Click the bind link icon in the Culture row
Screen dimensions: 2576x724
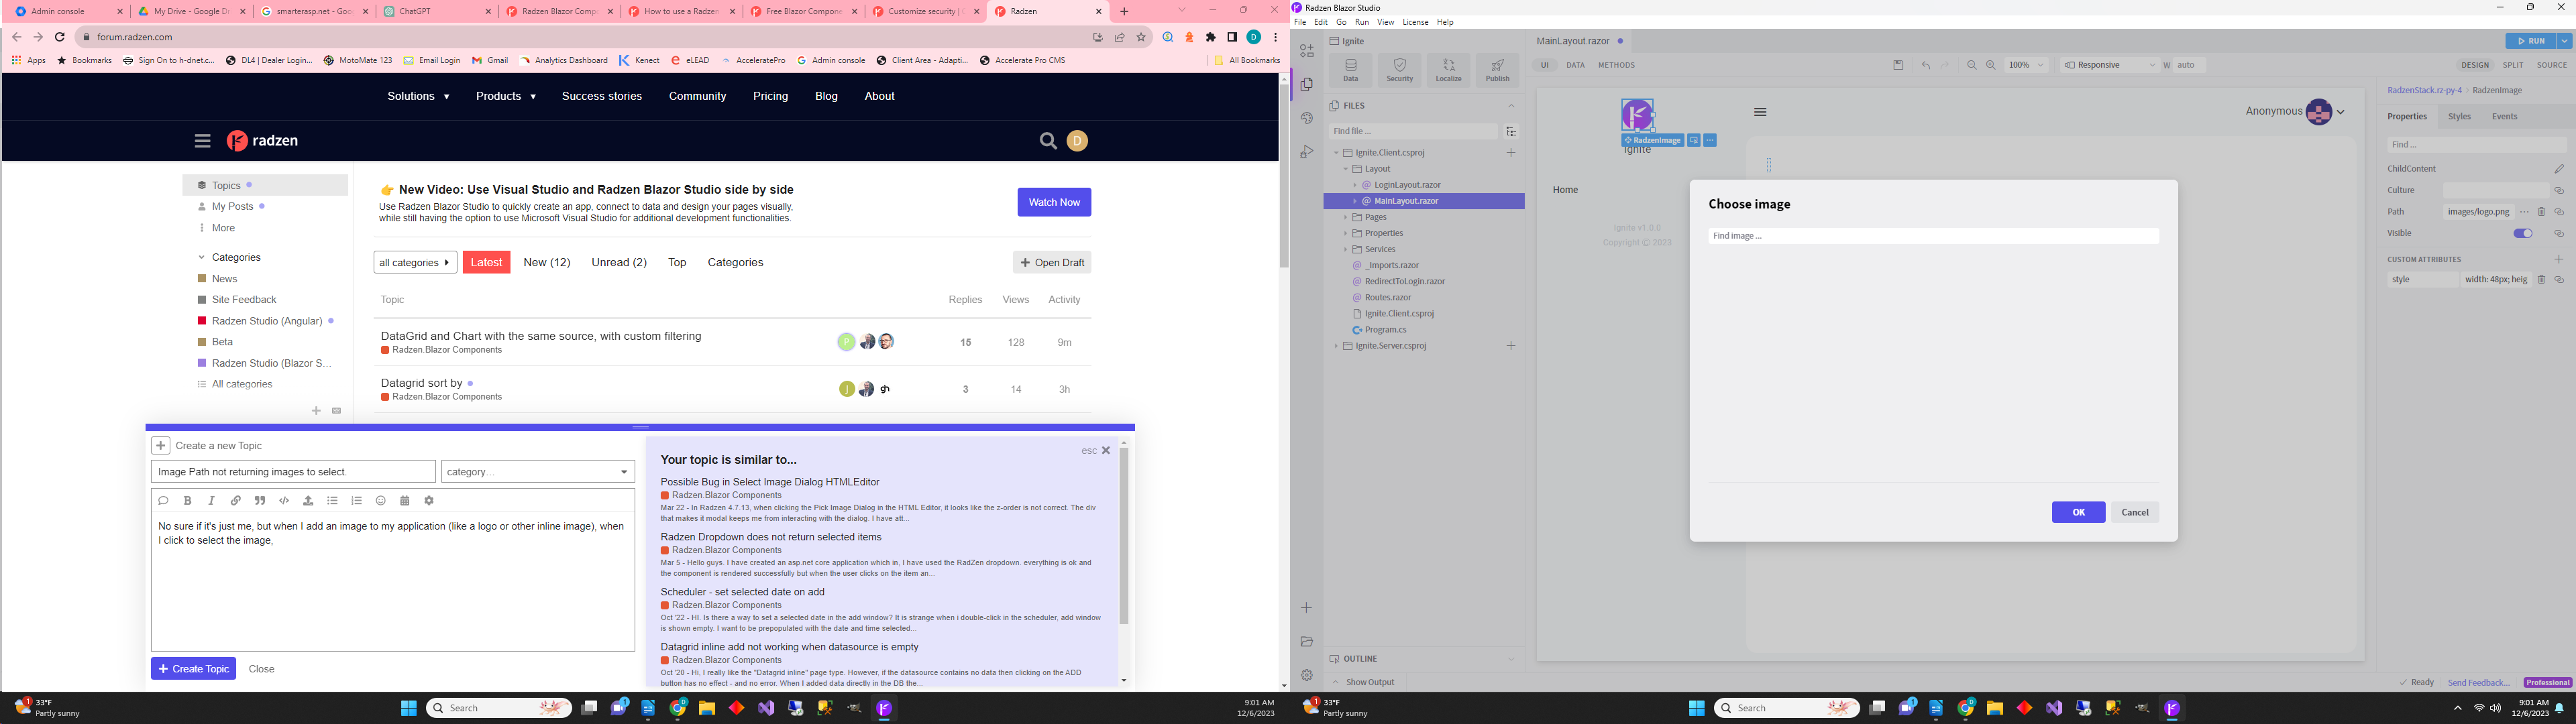click(2559, 190)
